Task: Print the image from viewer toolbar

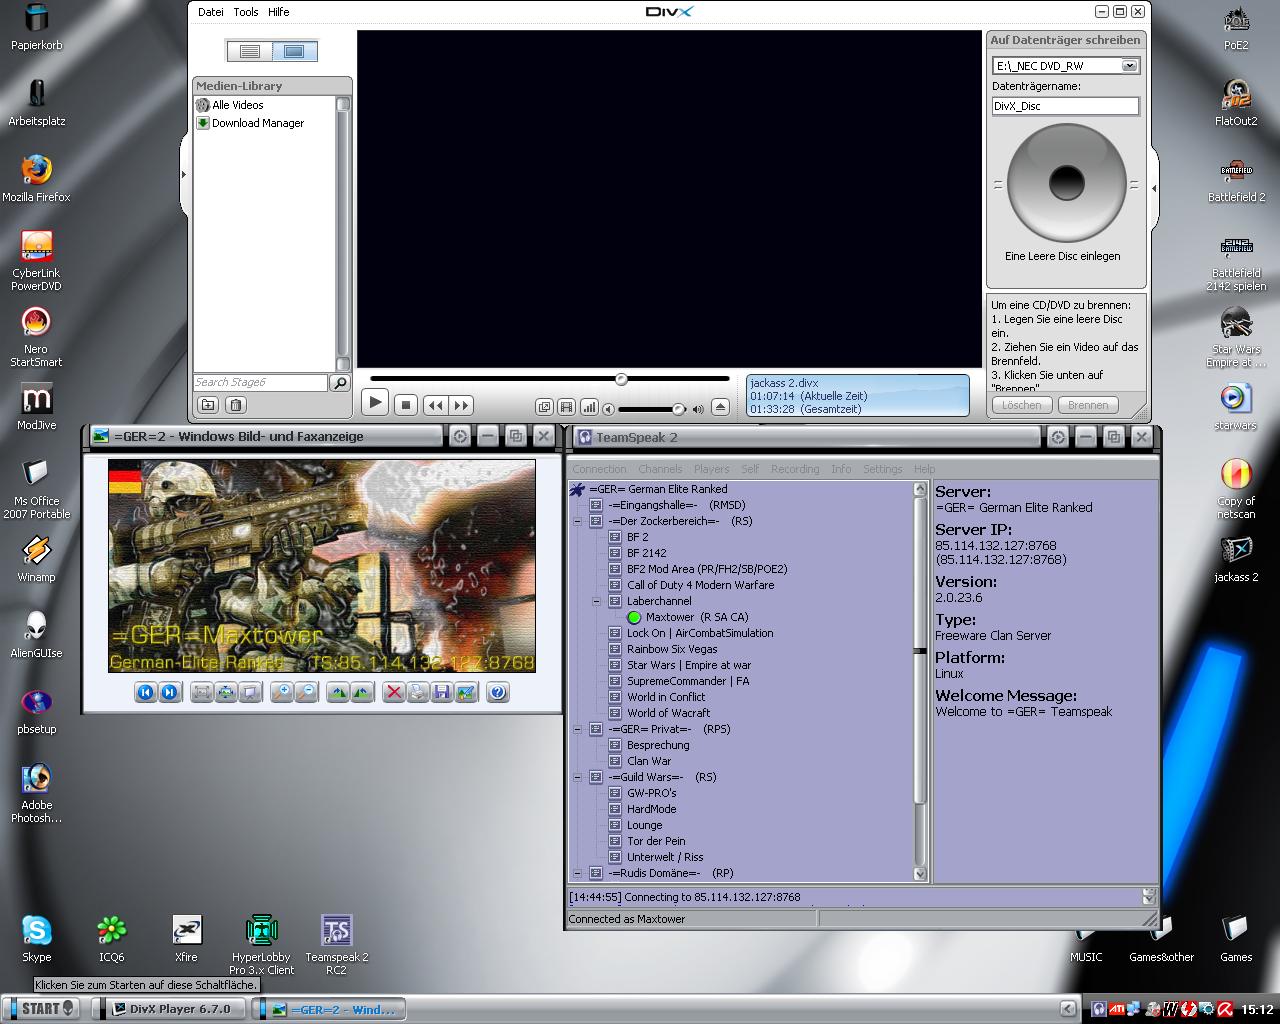Action: (x=418, y=692)
